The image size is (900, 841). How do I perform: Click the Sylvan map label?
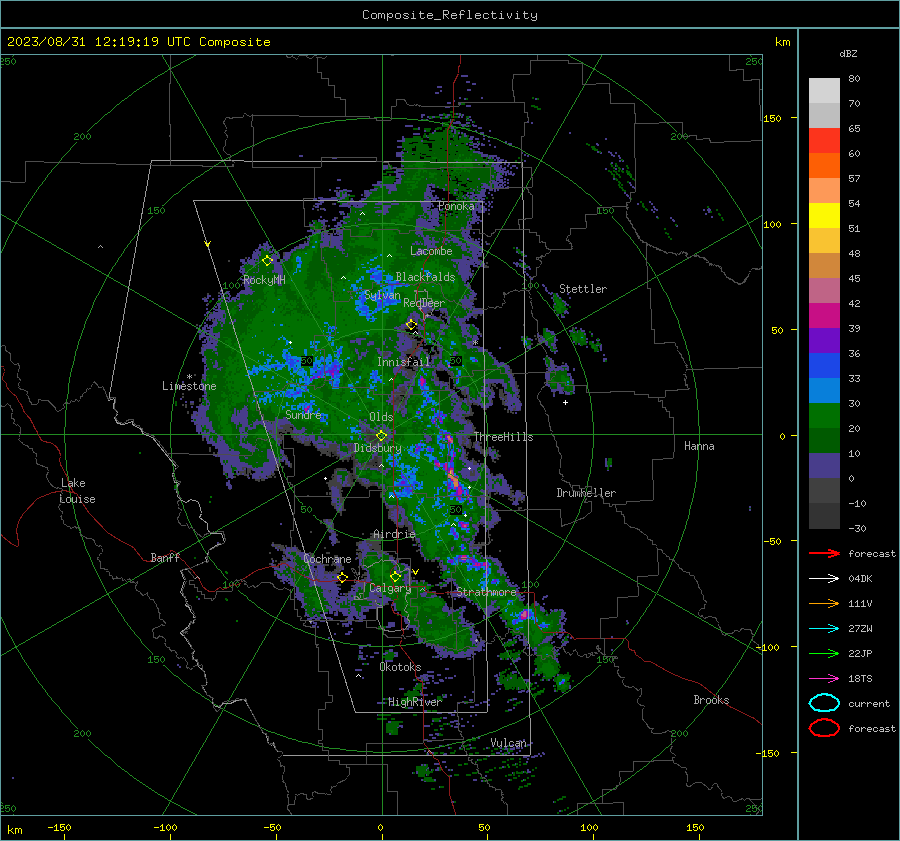click(x=382, y=295)
